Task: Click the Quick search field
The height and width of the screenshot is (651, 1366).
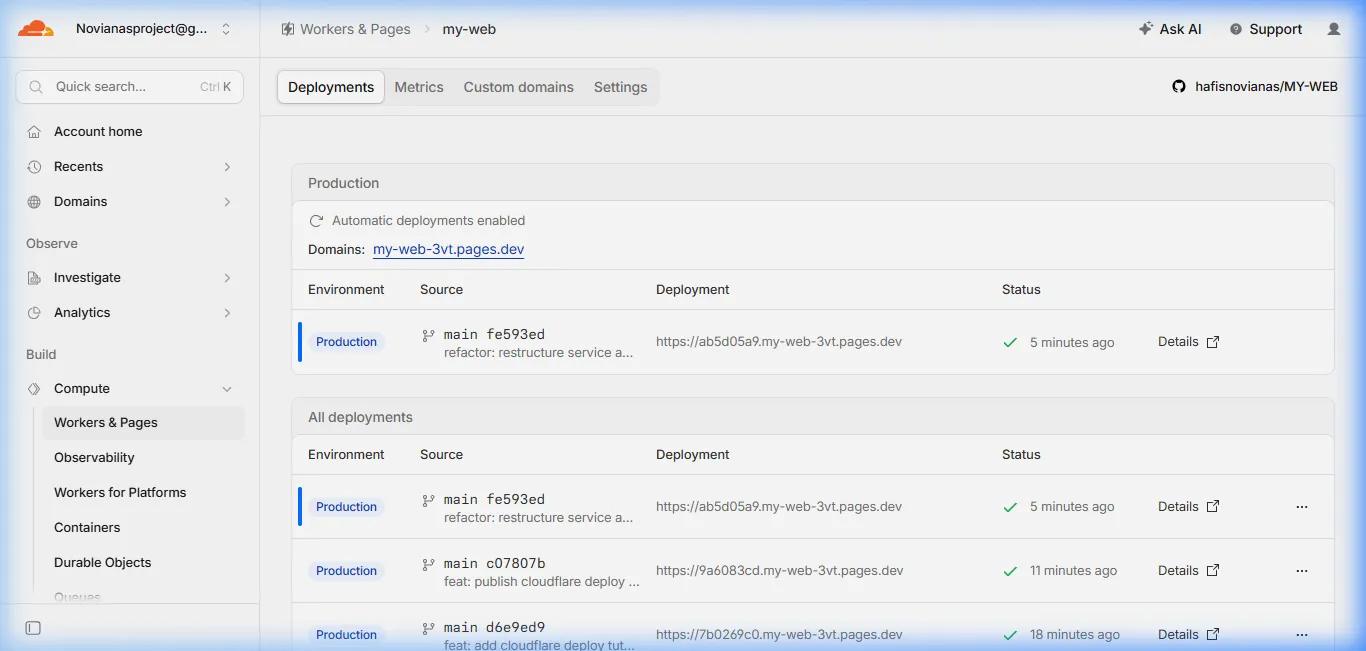Action: tap(129, 87)
